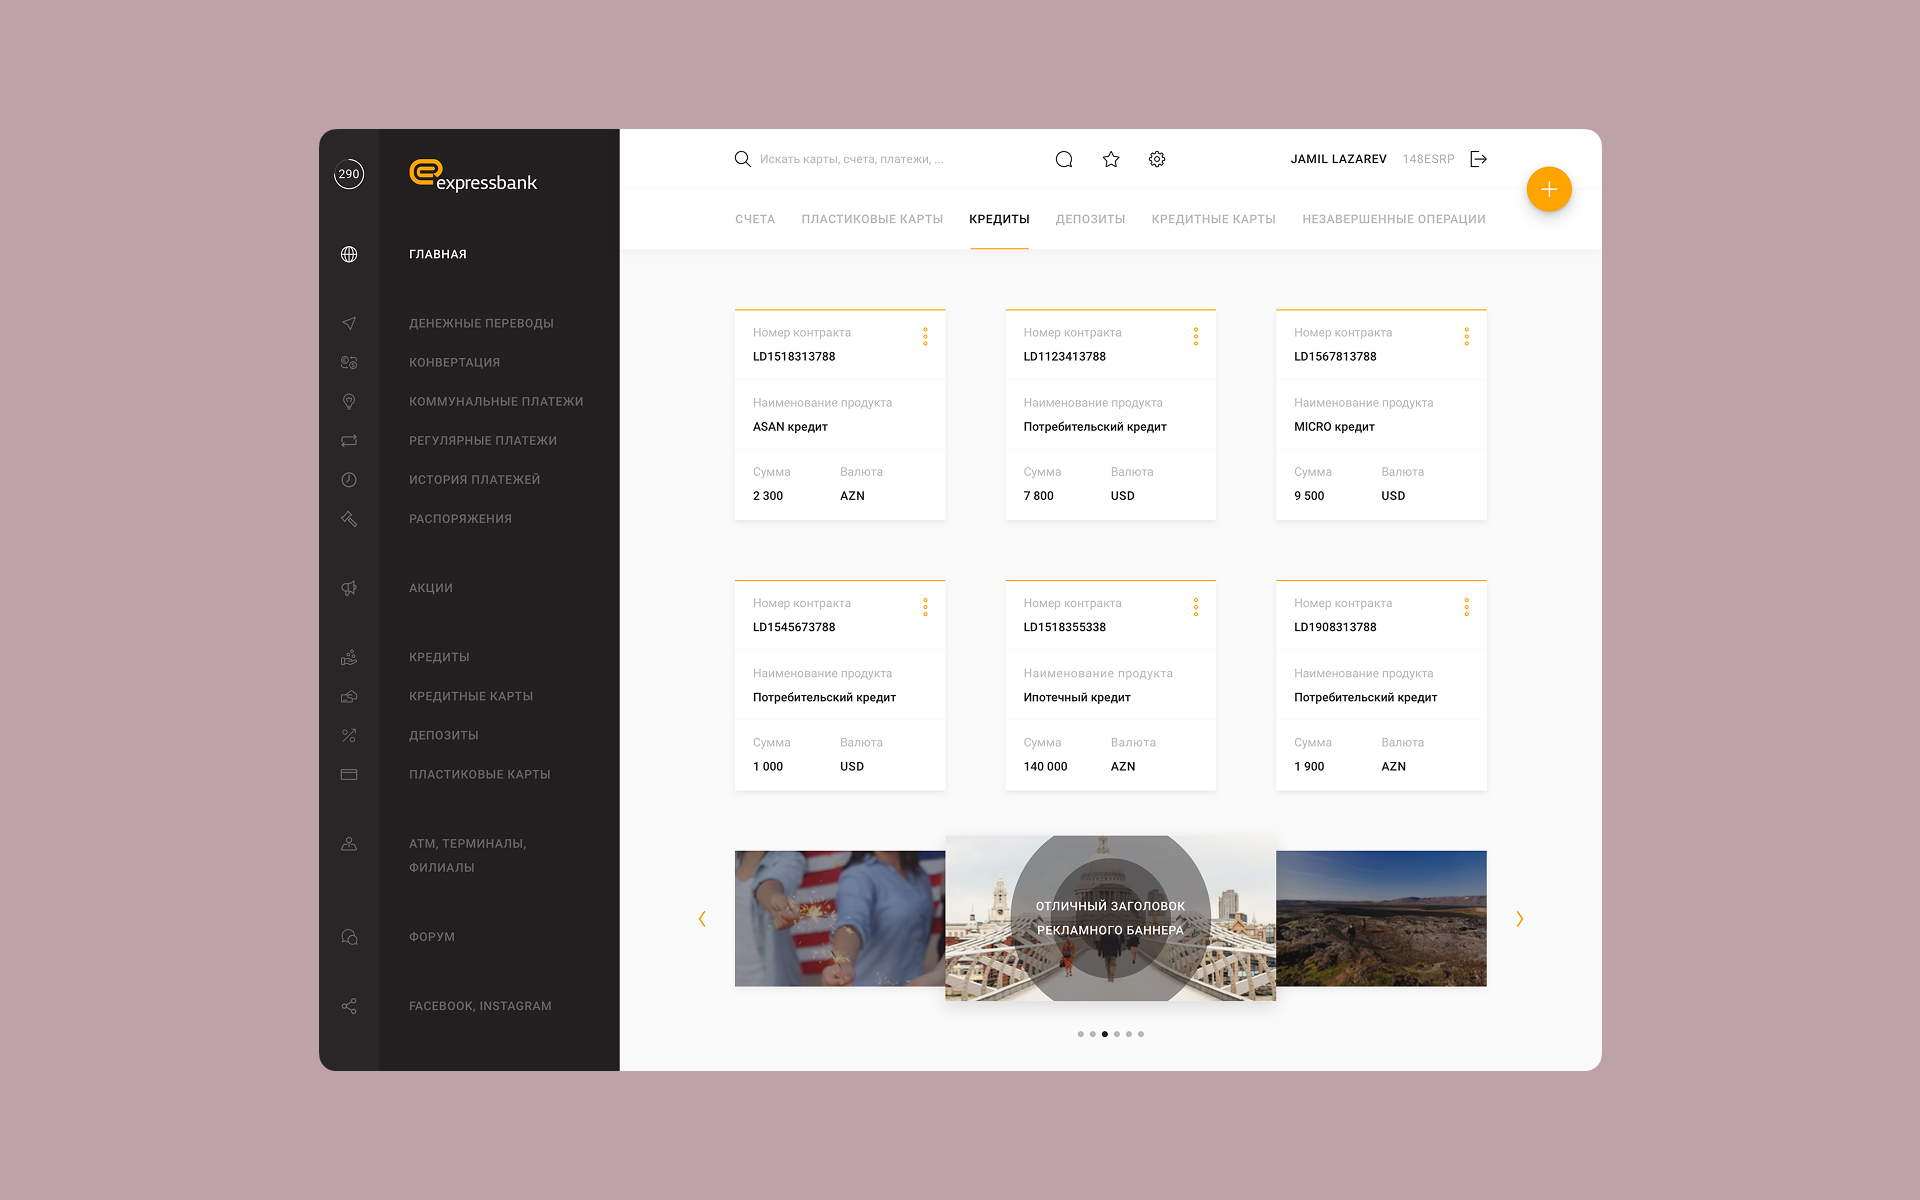
Task: Open the Незавершенные операции tab
Action: 1394,219
